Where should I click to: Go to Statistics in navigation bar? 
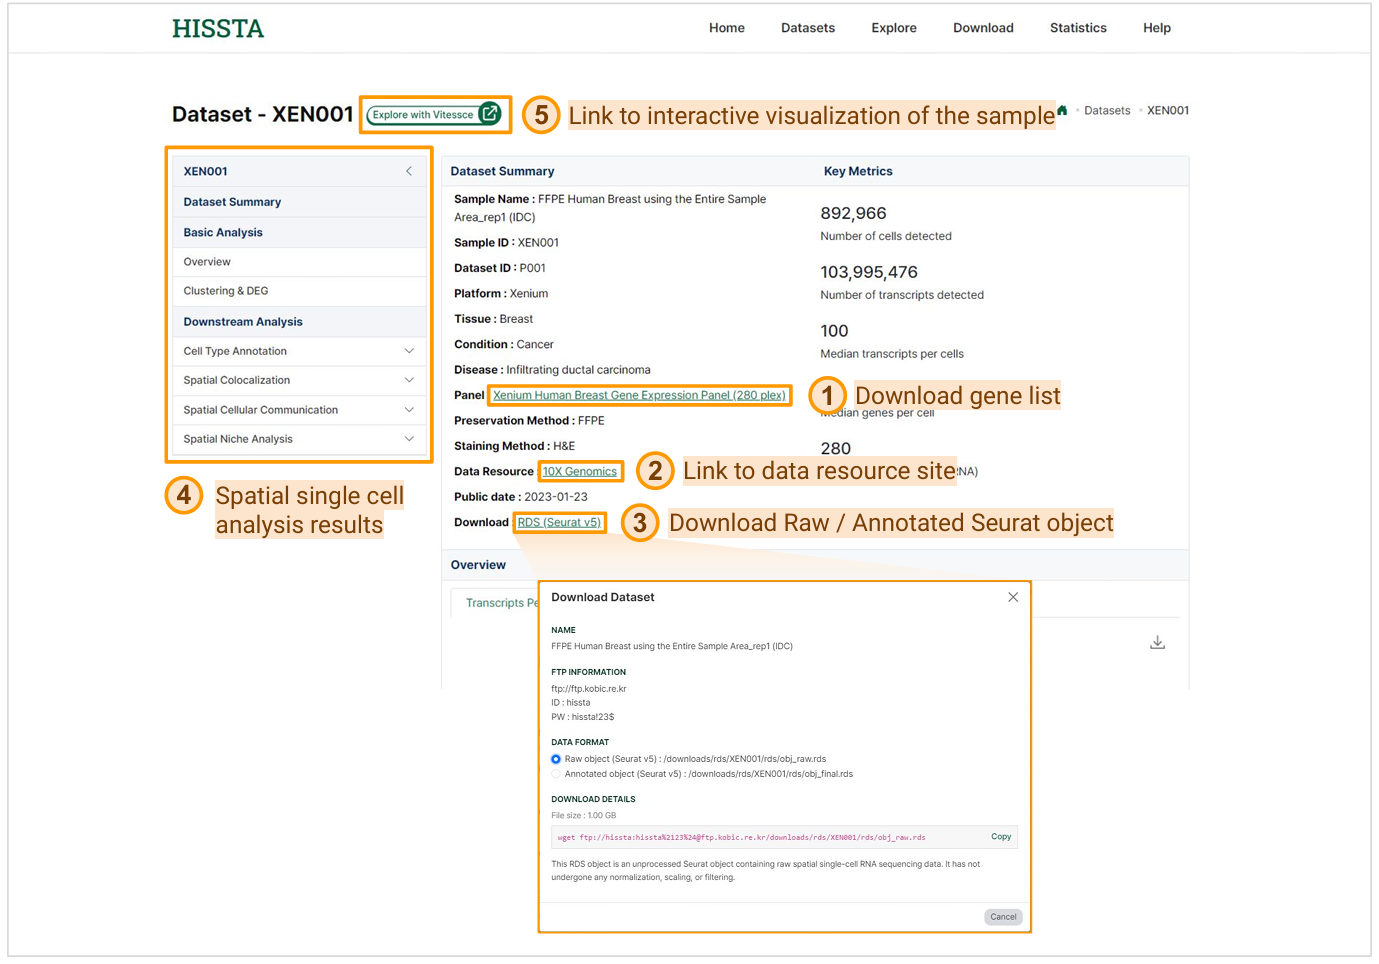1077,28
